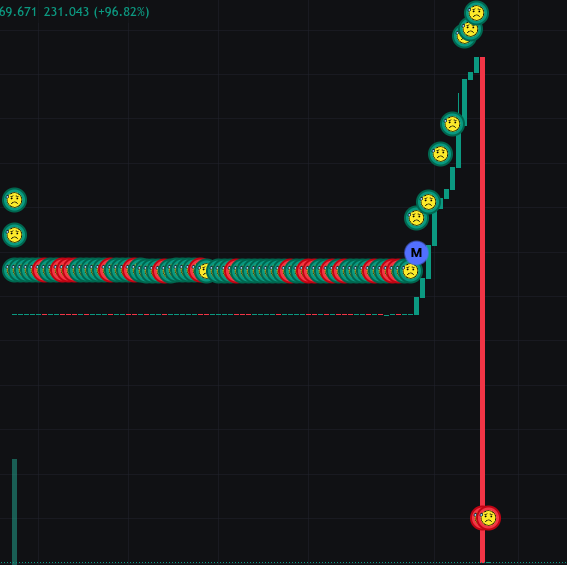Click the lower of two stacked left-edge sad face markers
Screen dimensions: 567x565
(14, 235)
